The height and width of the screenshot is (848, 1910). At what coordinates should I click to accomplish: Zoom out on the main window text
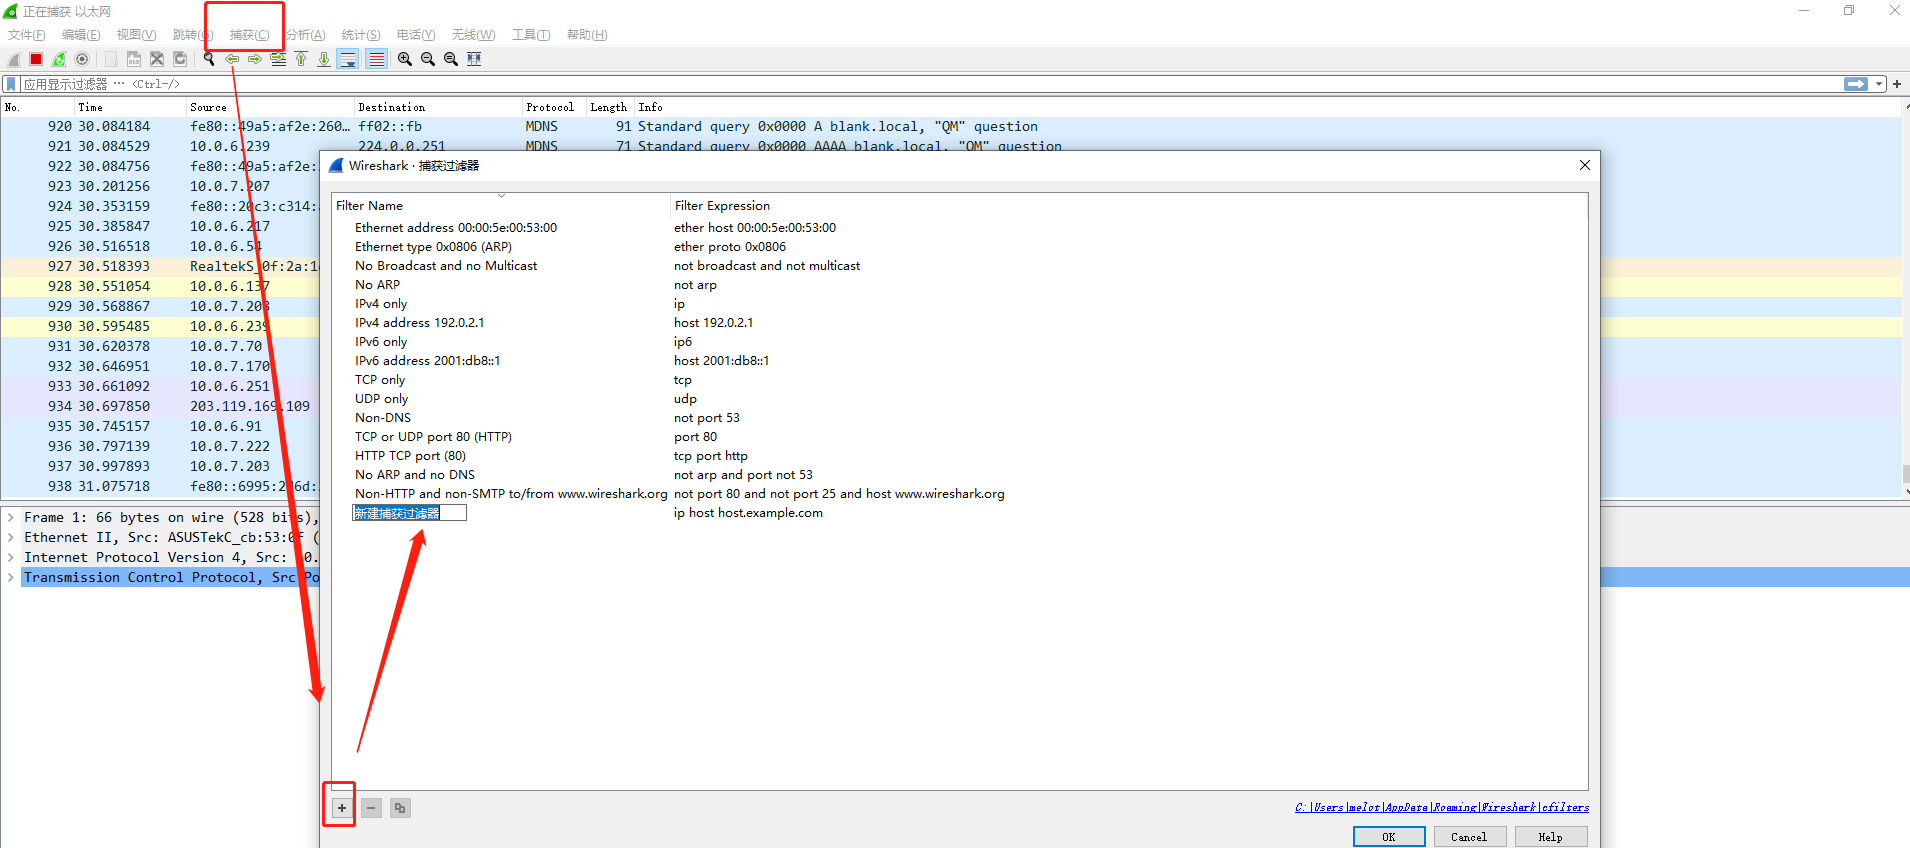point(428,59)
